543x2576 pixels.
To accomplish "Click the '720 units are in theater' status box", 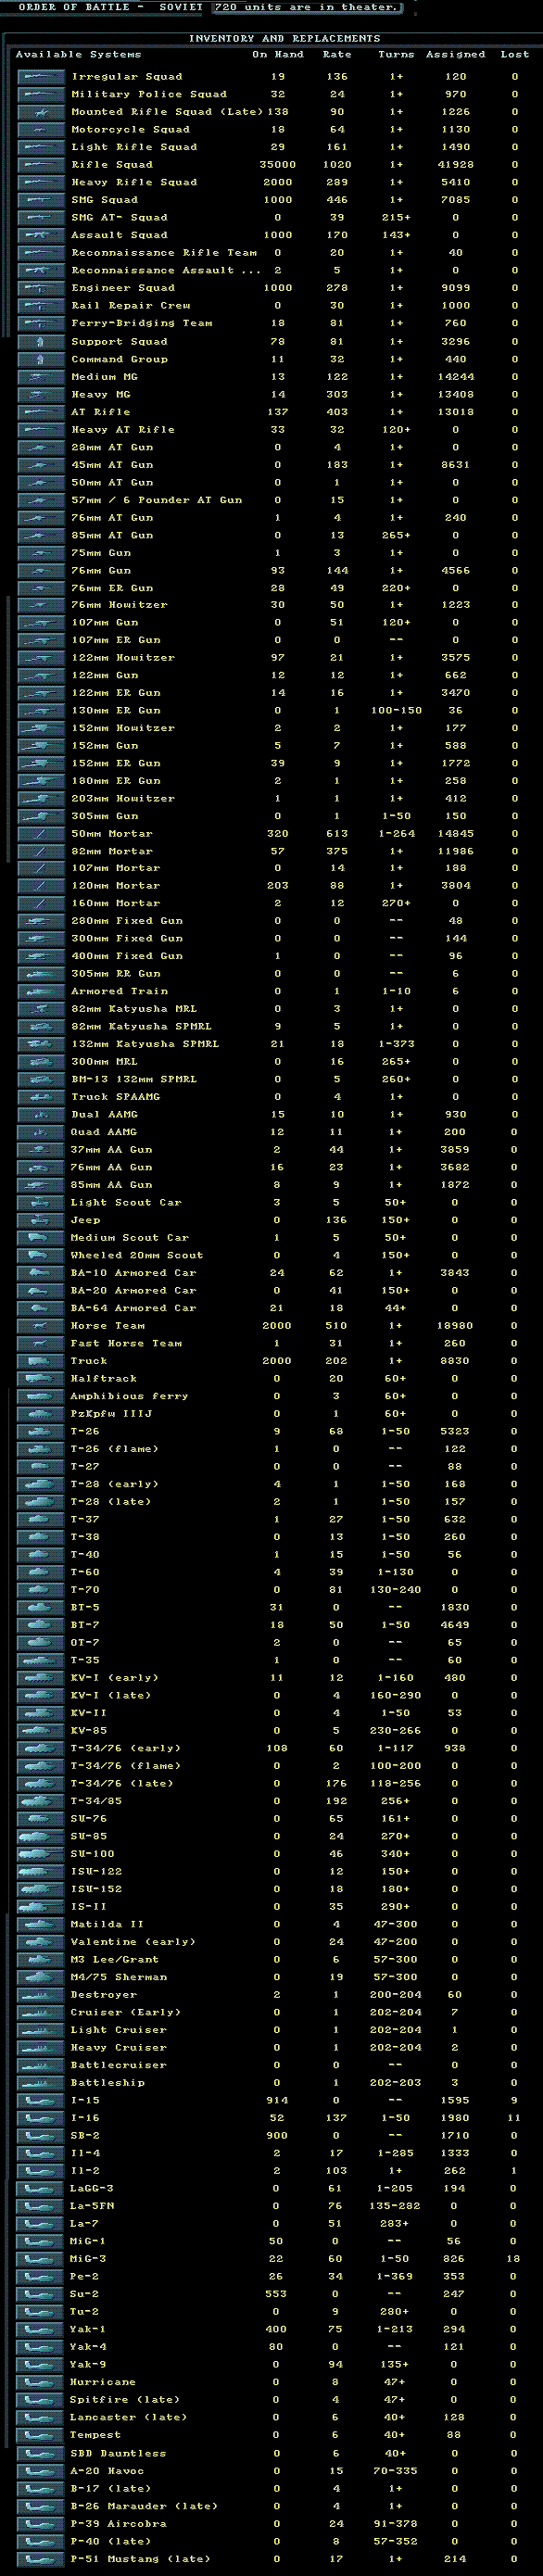I will click(306, 7).
